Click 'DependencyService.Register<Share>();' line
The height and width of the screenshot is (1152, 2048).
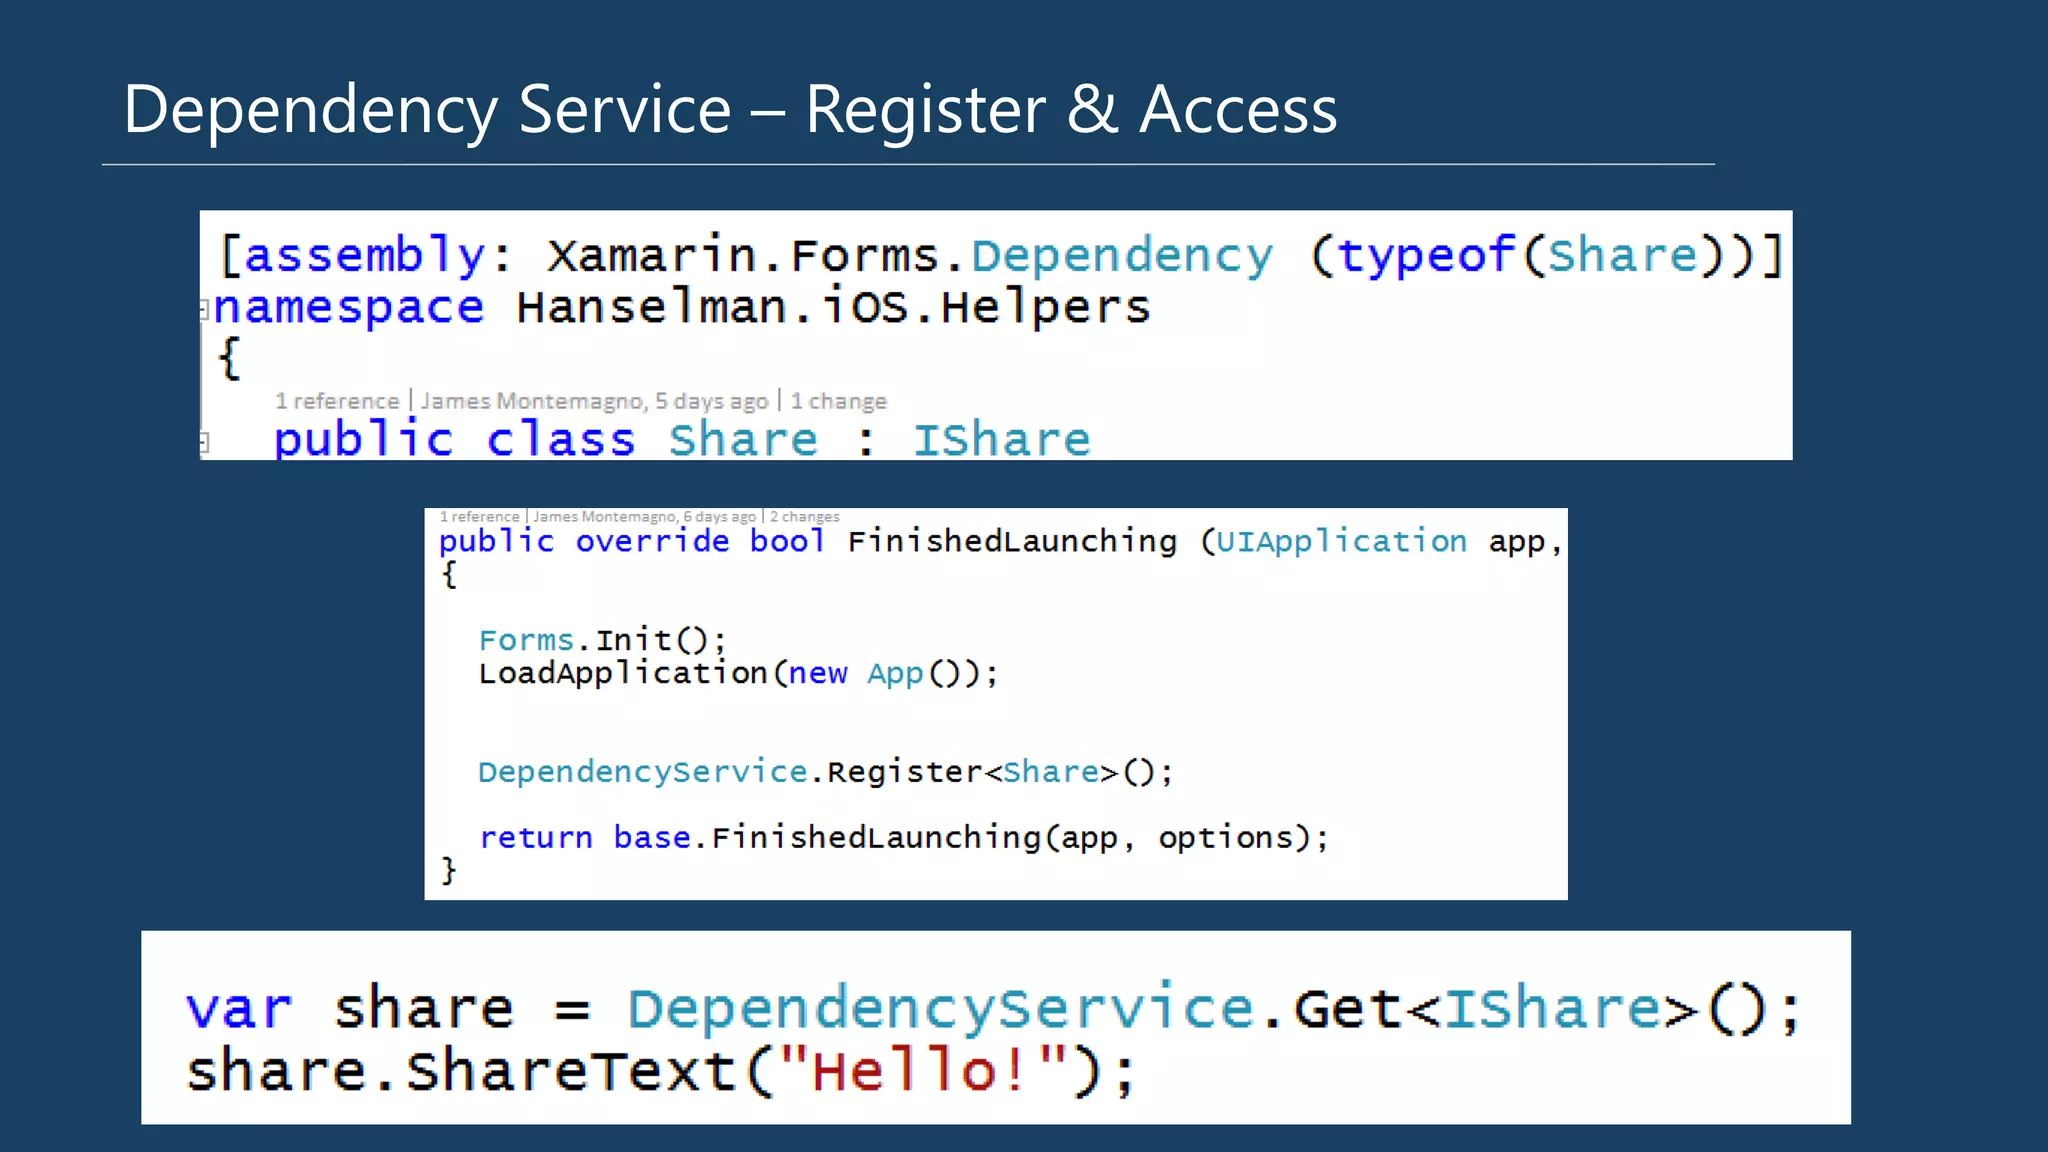coord(826,772)
